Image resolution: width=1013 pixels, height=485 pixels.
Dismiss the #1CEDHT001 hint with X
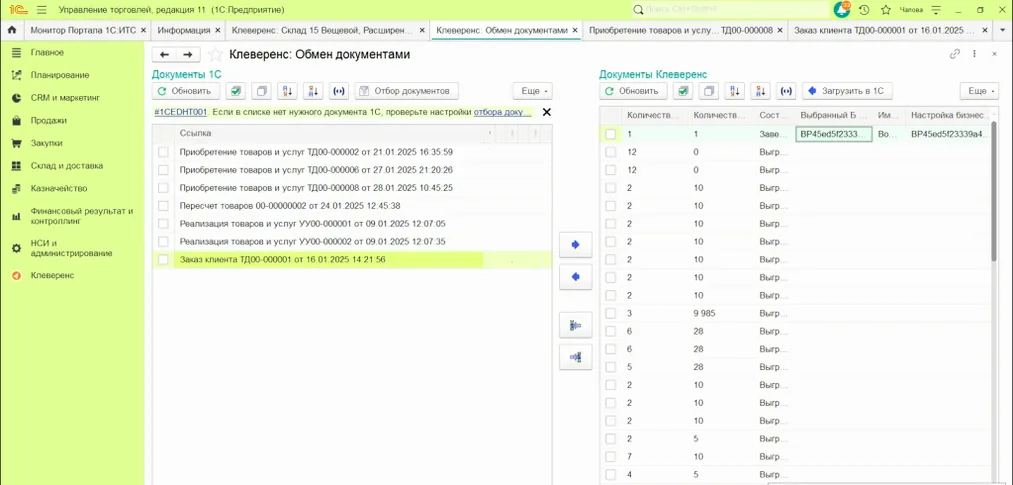(547, 112)
